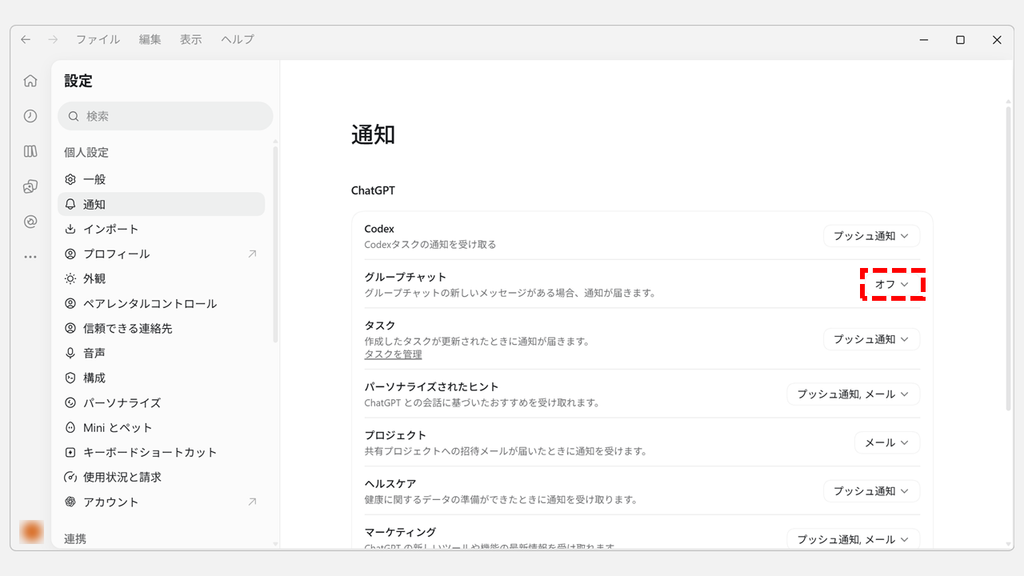Click the icon beside Mini とペット
This screenshot has height=576, width=1024.
coord(71,428)
